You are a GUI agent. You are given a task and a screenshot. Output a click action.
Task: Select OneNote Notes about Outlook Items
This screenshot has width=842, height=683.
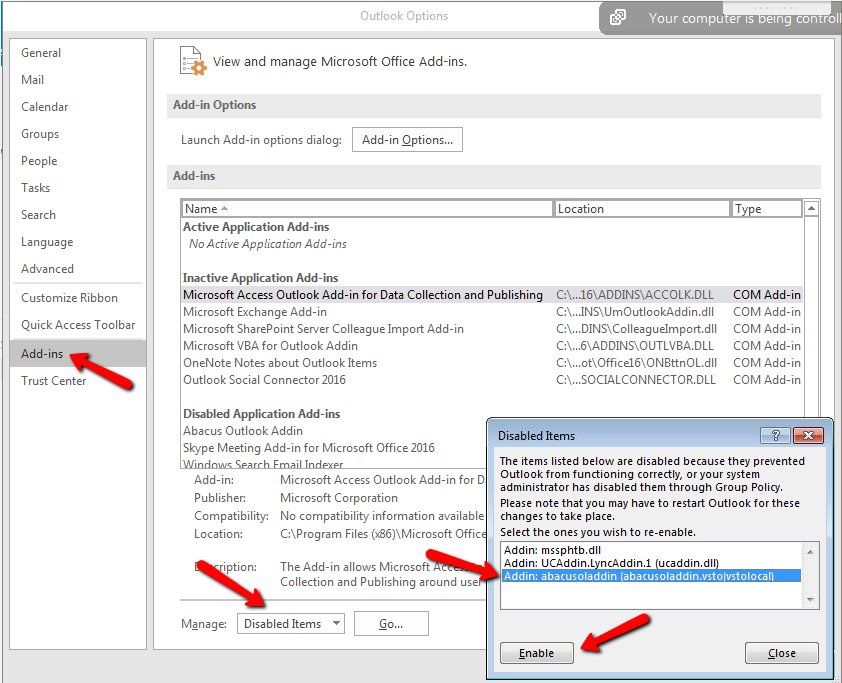click(492, 363)
